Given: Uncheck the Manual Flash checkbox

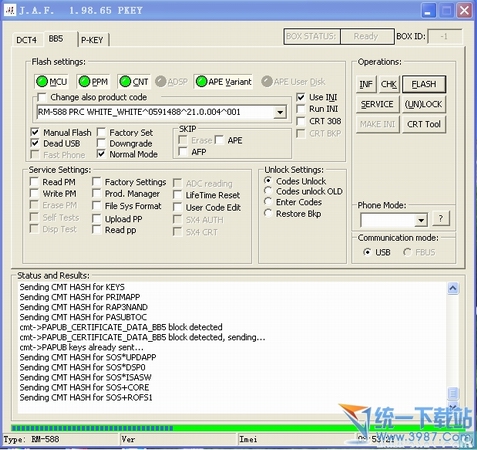Looking at the screenshot, I should point(35,132).
